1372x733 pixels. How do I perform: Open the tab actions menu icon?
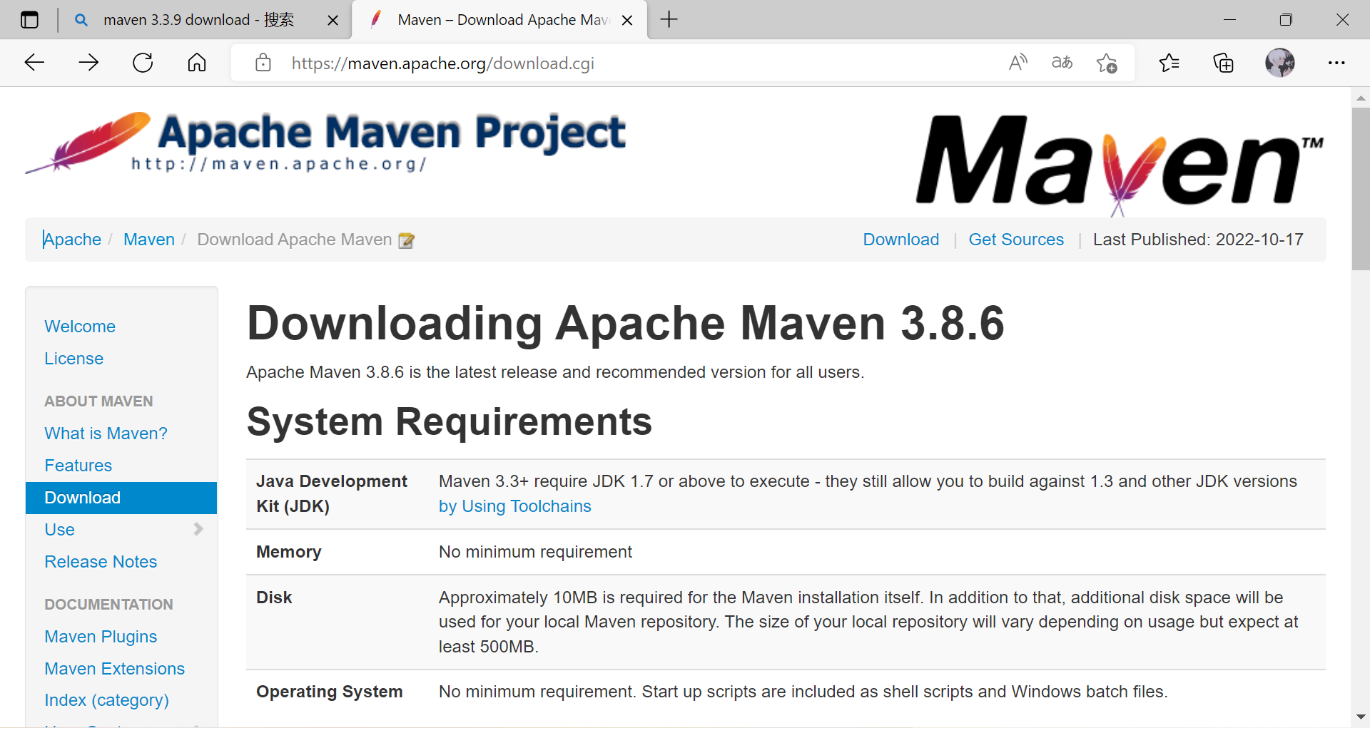point(30,20)
